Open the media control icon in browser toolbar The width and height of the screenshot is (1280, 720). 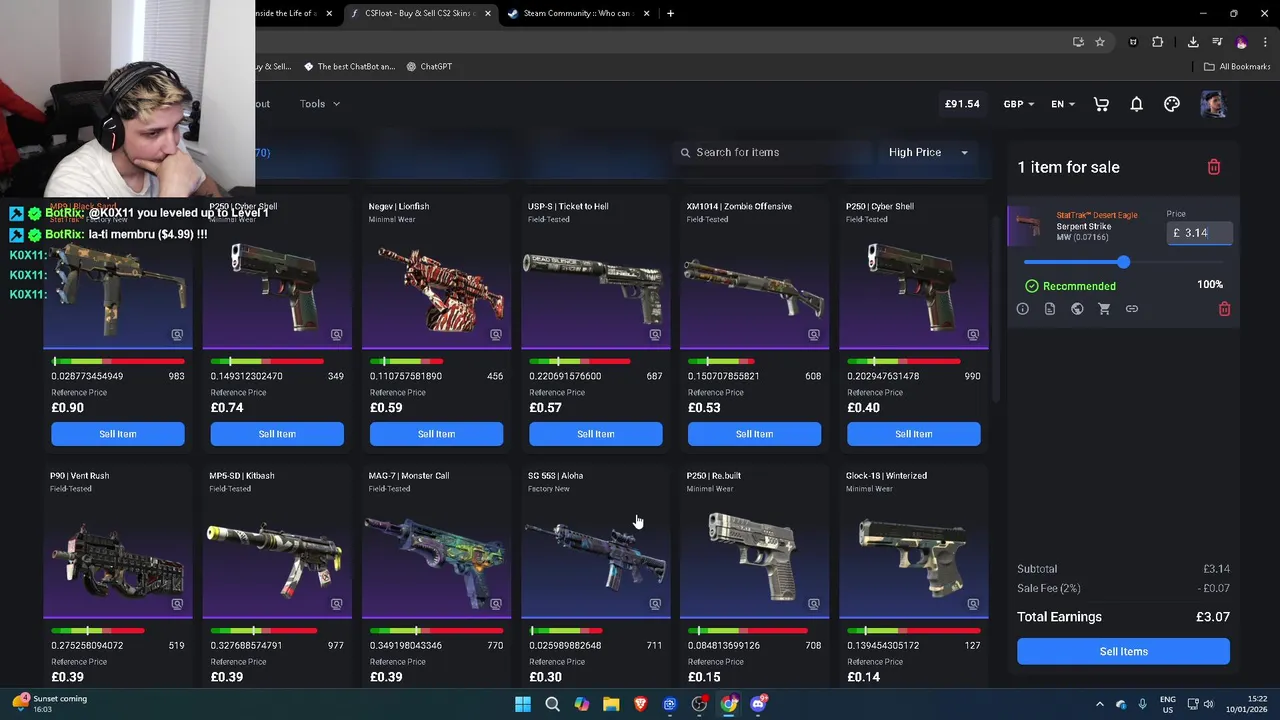1217,42
